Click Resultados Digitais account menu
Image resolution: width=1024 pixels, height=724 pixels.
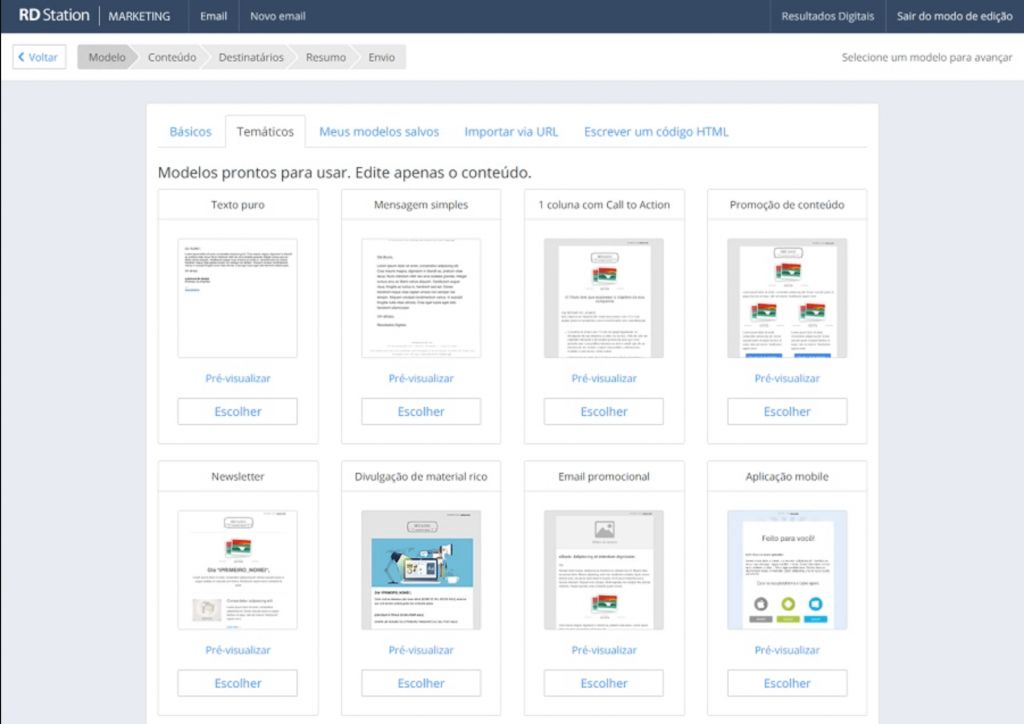click(827, 16)
